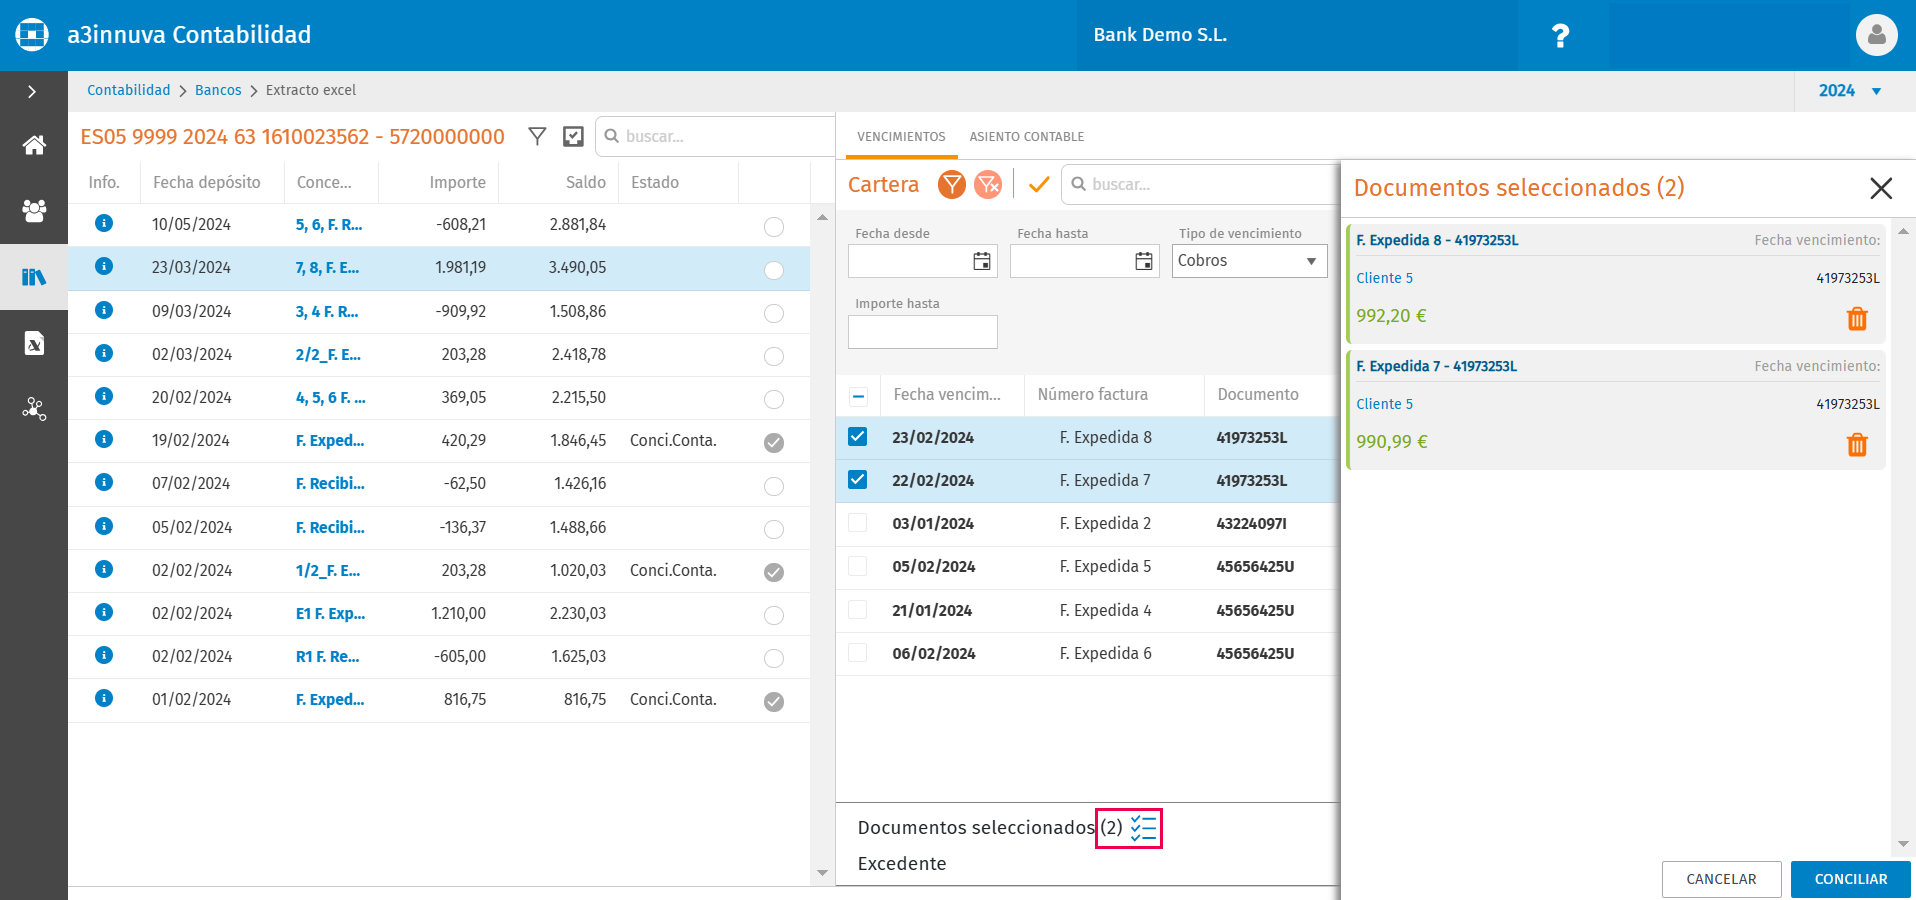1916x900 pixels.
Task: Click the Saldo column header
Action: [585, 182]
